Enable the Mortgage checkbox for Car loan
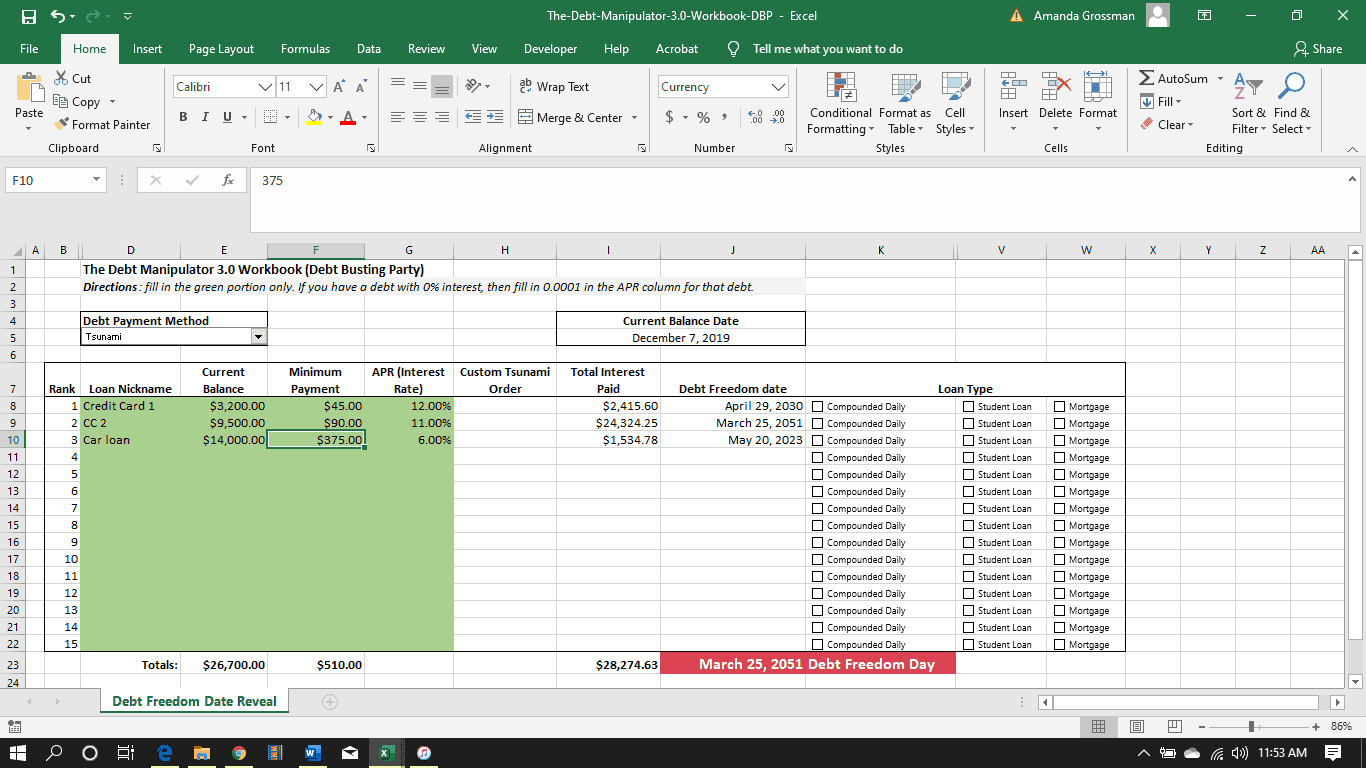 [1060, 441]
